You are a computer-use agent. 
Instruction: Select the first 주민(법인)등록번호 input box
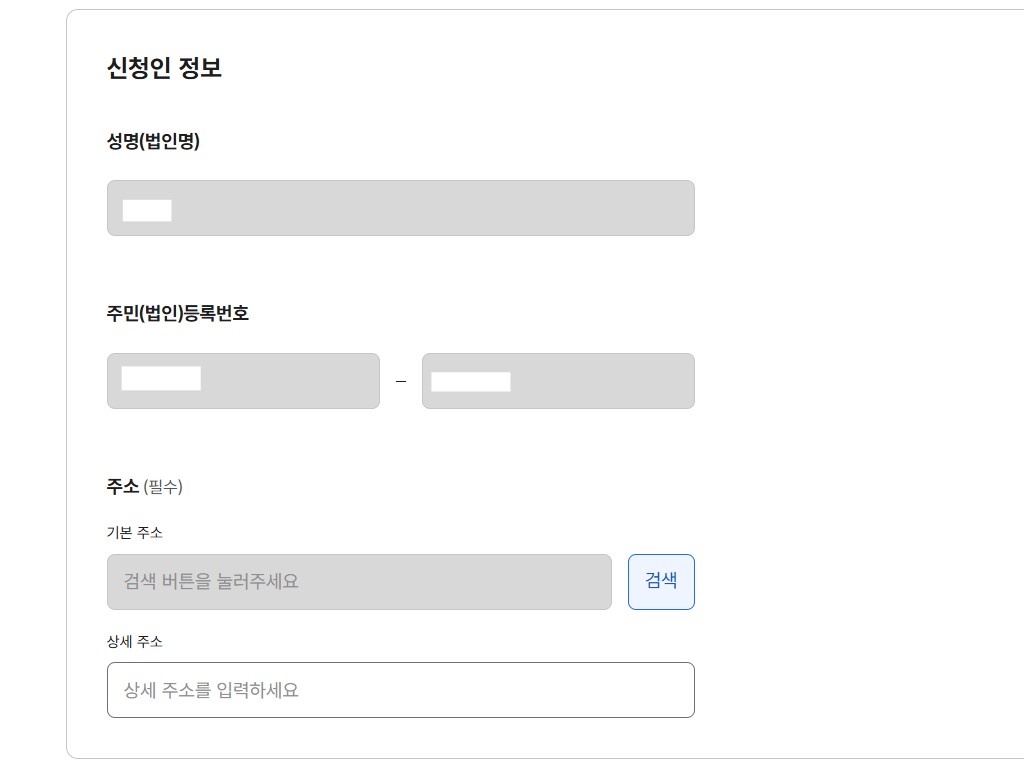coord(242,381)
